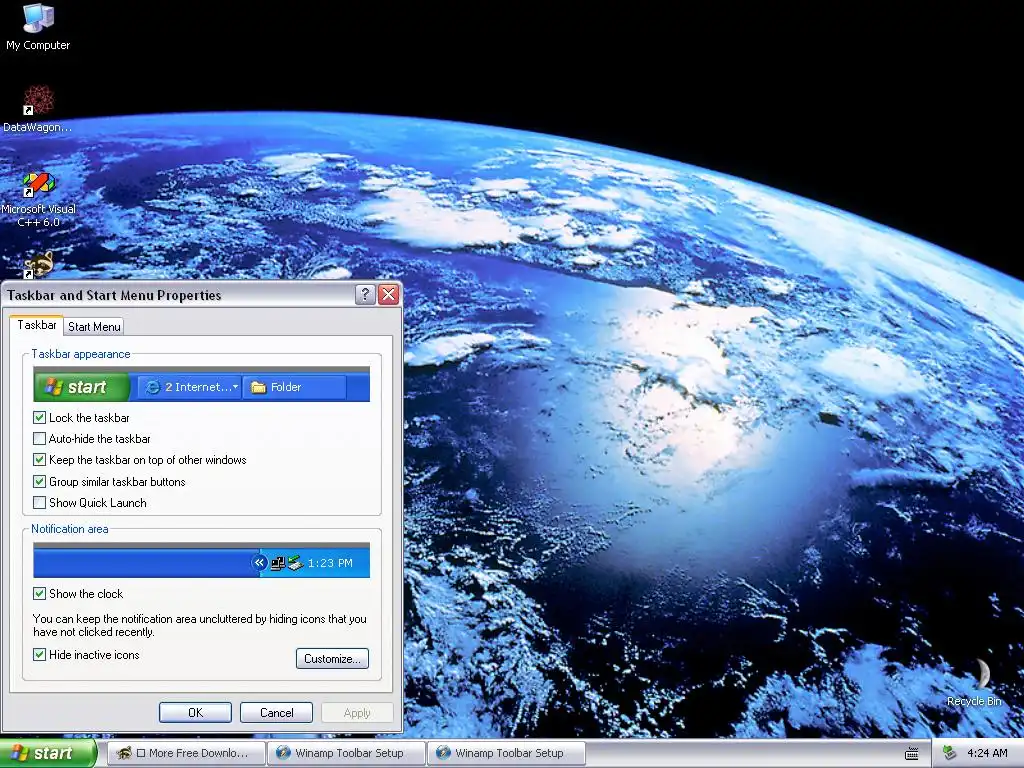1024x768 pixels.
Task: Click the 4:24 AM system clock
Action: pos(987,753)
